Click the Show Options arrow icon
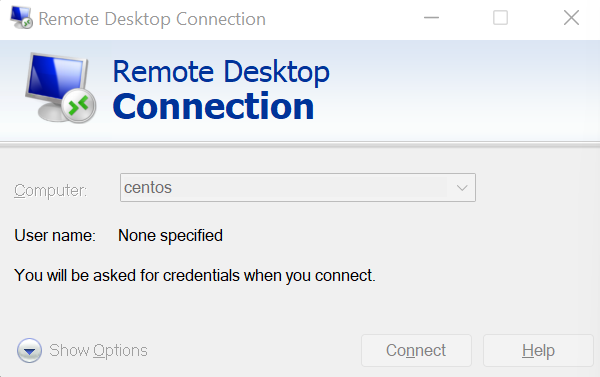The height and width of the screenshot is (377, 600). click(x=29, y=350)
